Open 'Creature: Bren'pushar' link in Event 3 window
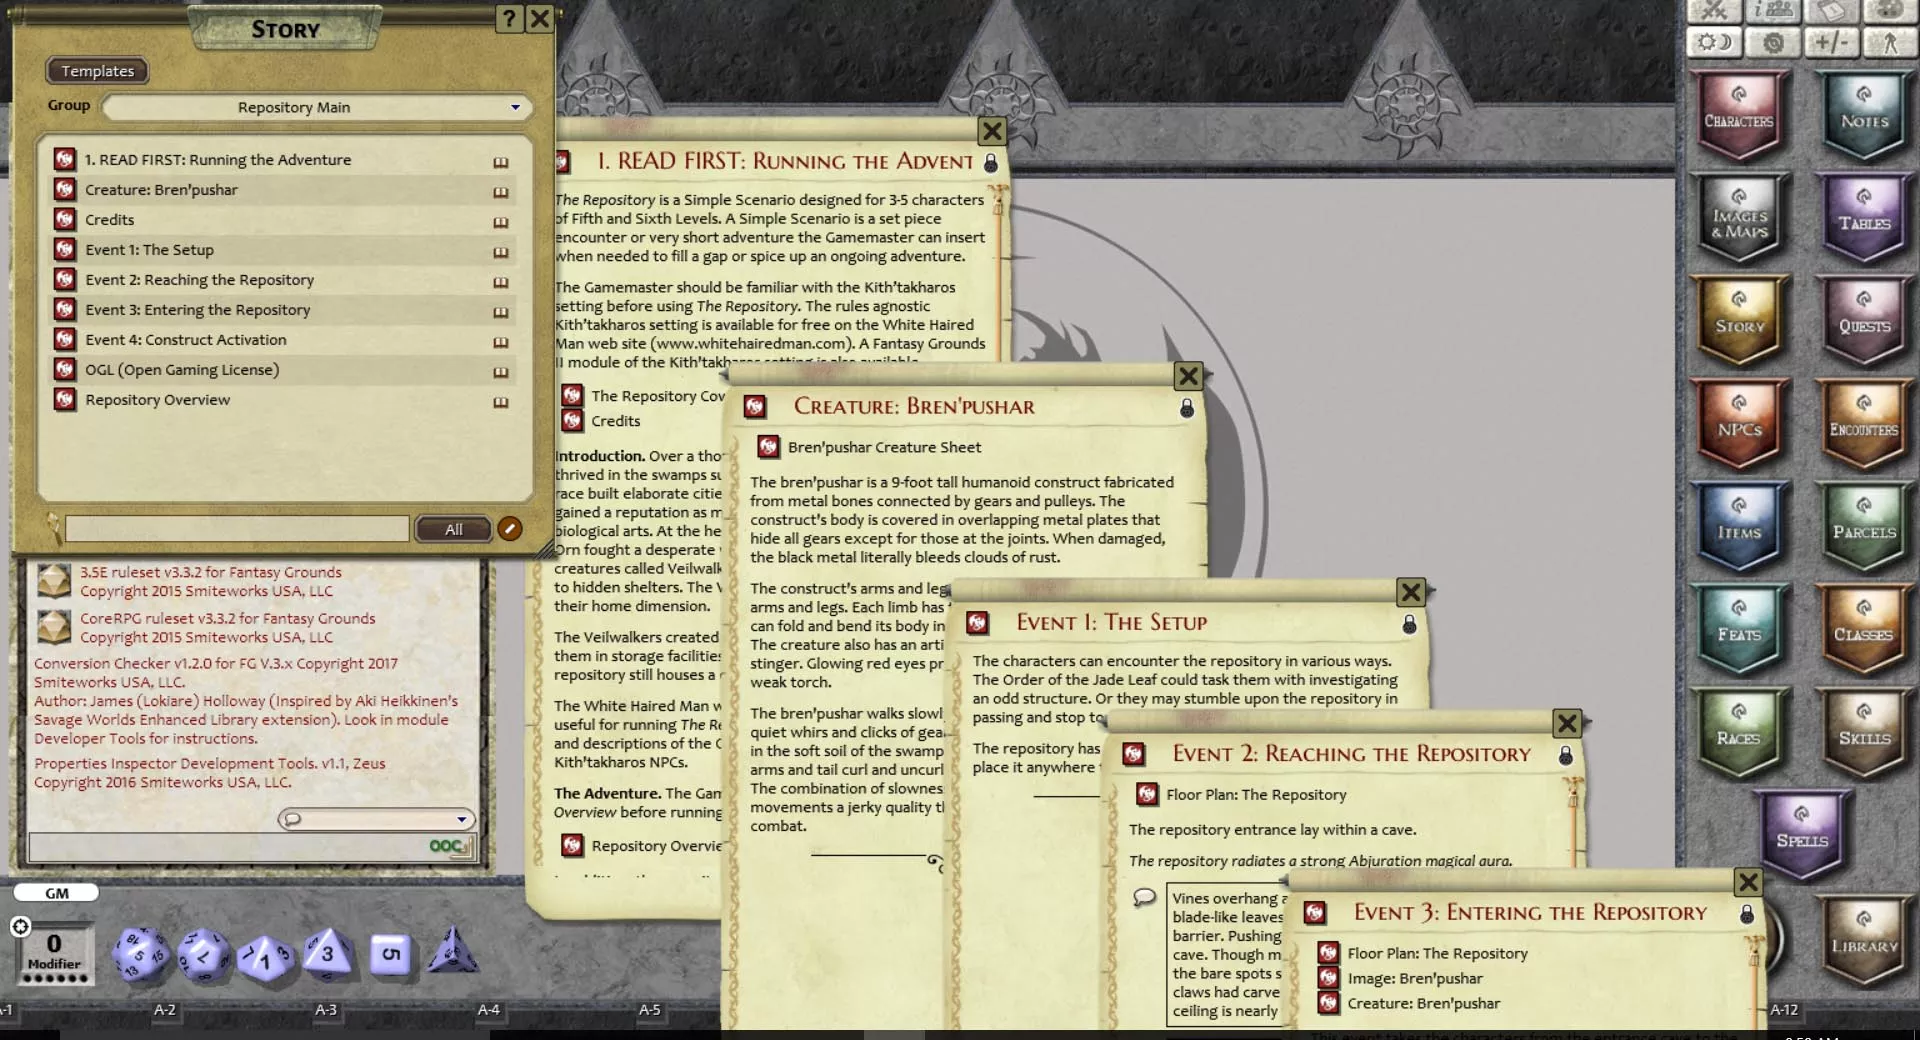This screenshot has width=1920, height=1040. coord(1423,1004)
